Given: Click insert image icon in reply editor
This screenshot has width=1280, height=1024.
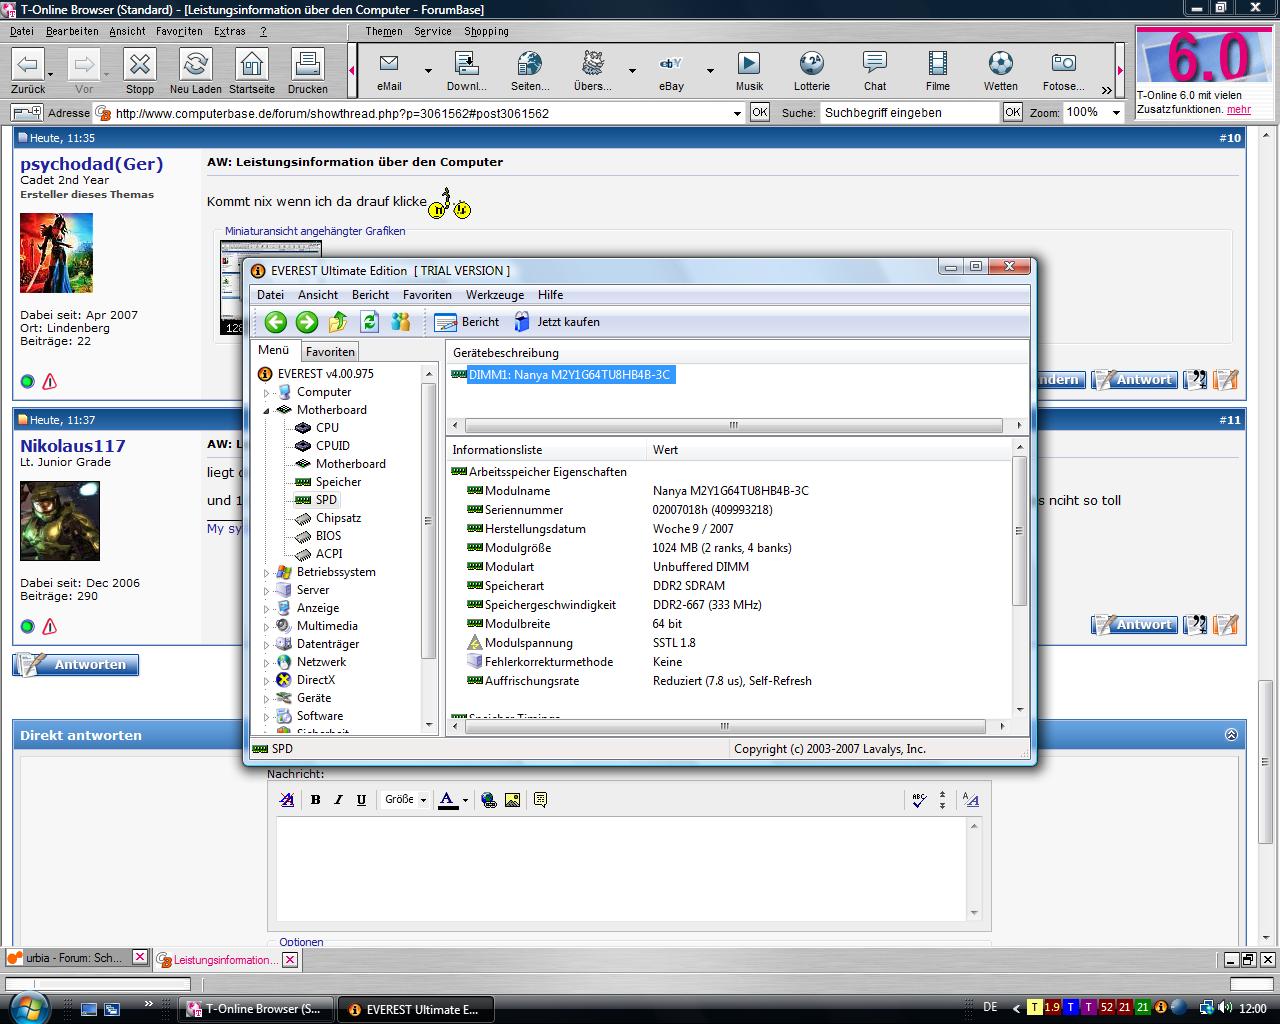Looking at the screenshot, I should pyautogui.click(x=513, y=800).
